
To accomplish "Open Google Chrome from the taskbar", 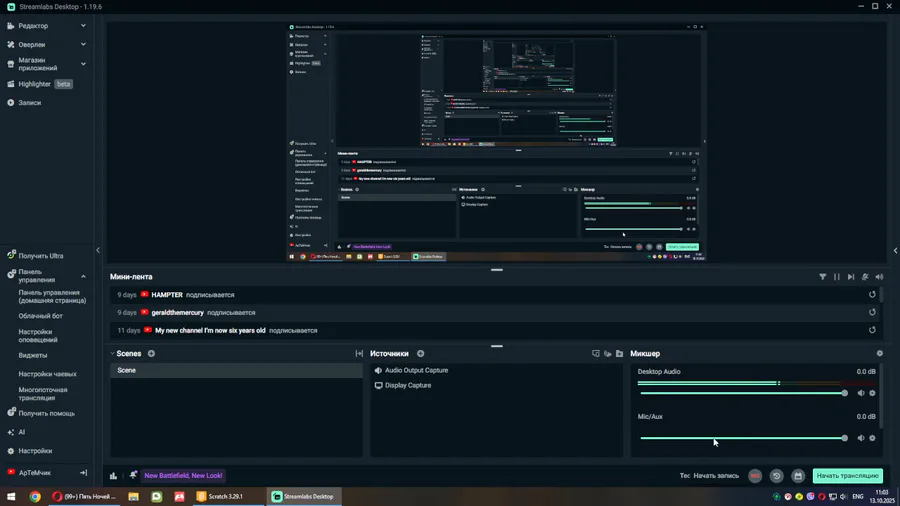I will click(35, 497).
